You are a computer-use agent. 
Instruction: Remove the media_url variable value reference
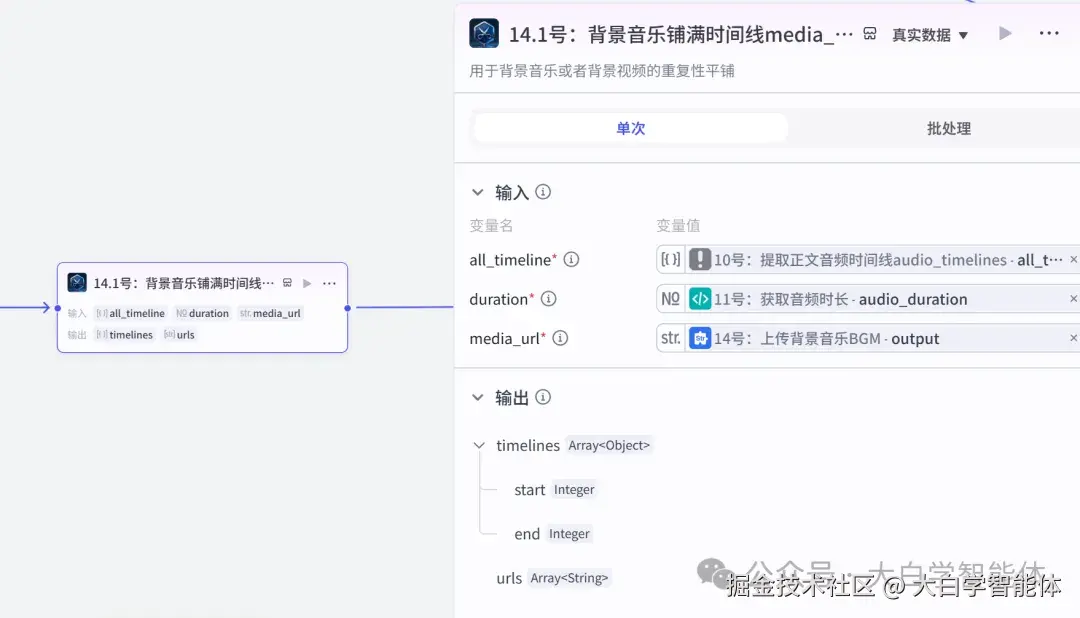tap(1073, 338)
